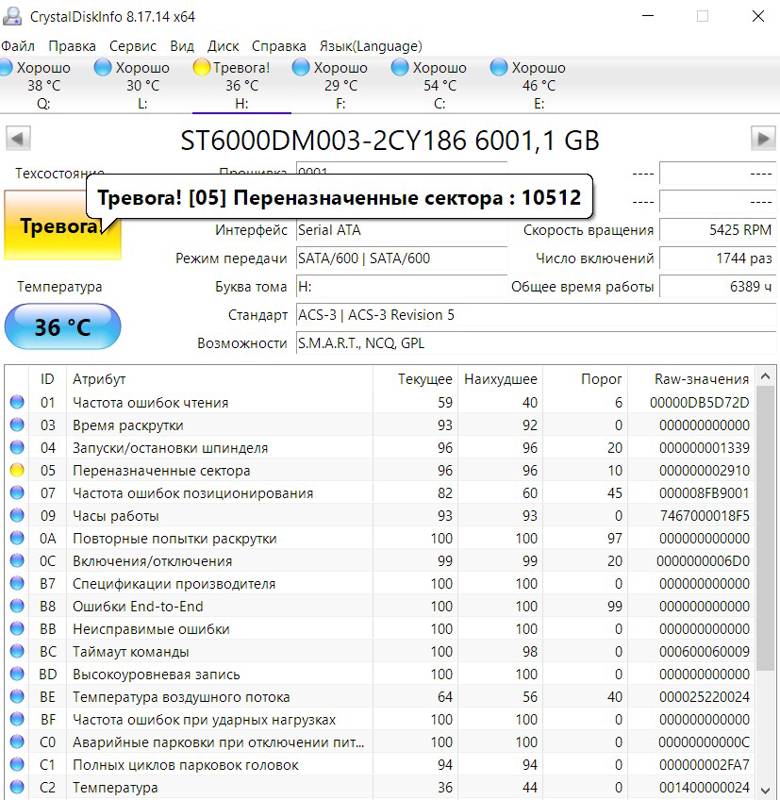The height and width of the screenshot is (800, 780).
Task: Go to previous disk with left arrow
Action: (x=18, y=139)
